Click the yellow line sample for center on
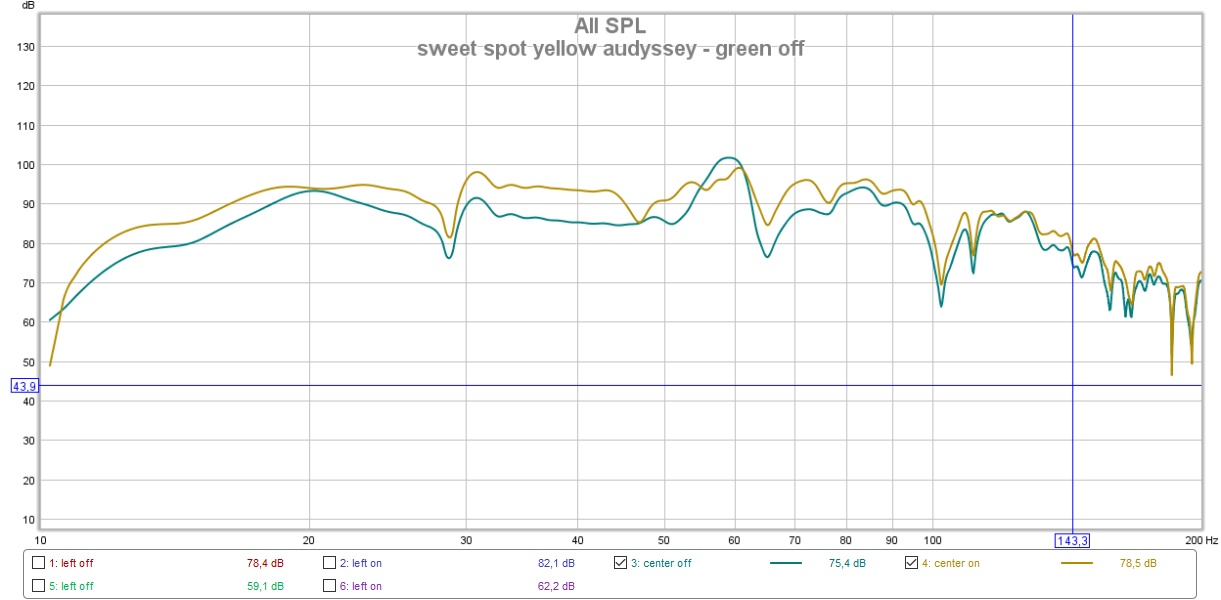1221x600 pixels. tap(1078, 563)
